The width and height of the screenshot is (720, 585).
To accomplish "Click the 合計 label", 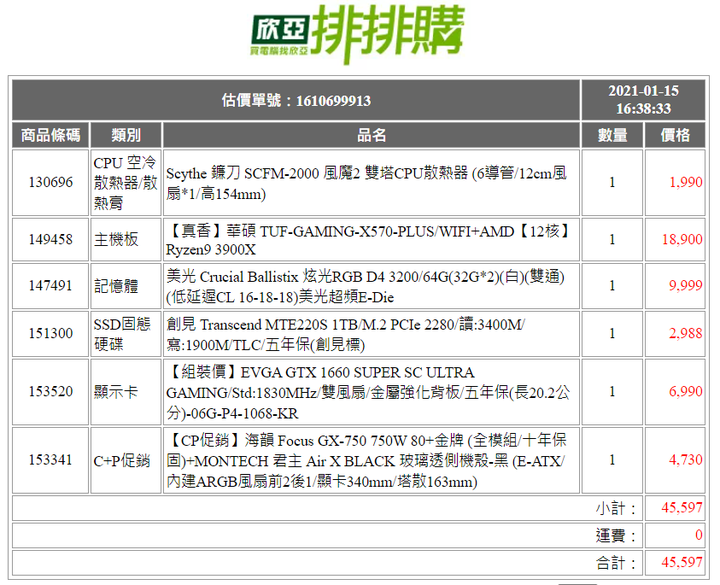I will coord(616,562).
